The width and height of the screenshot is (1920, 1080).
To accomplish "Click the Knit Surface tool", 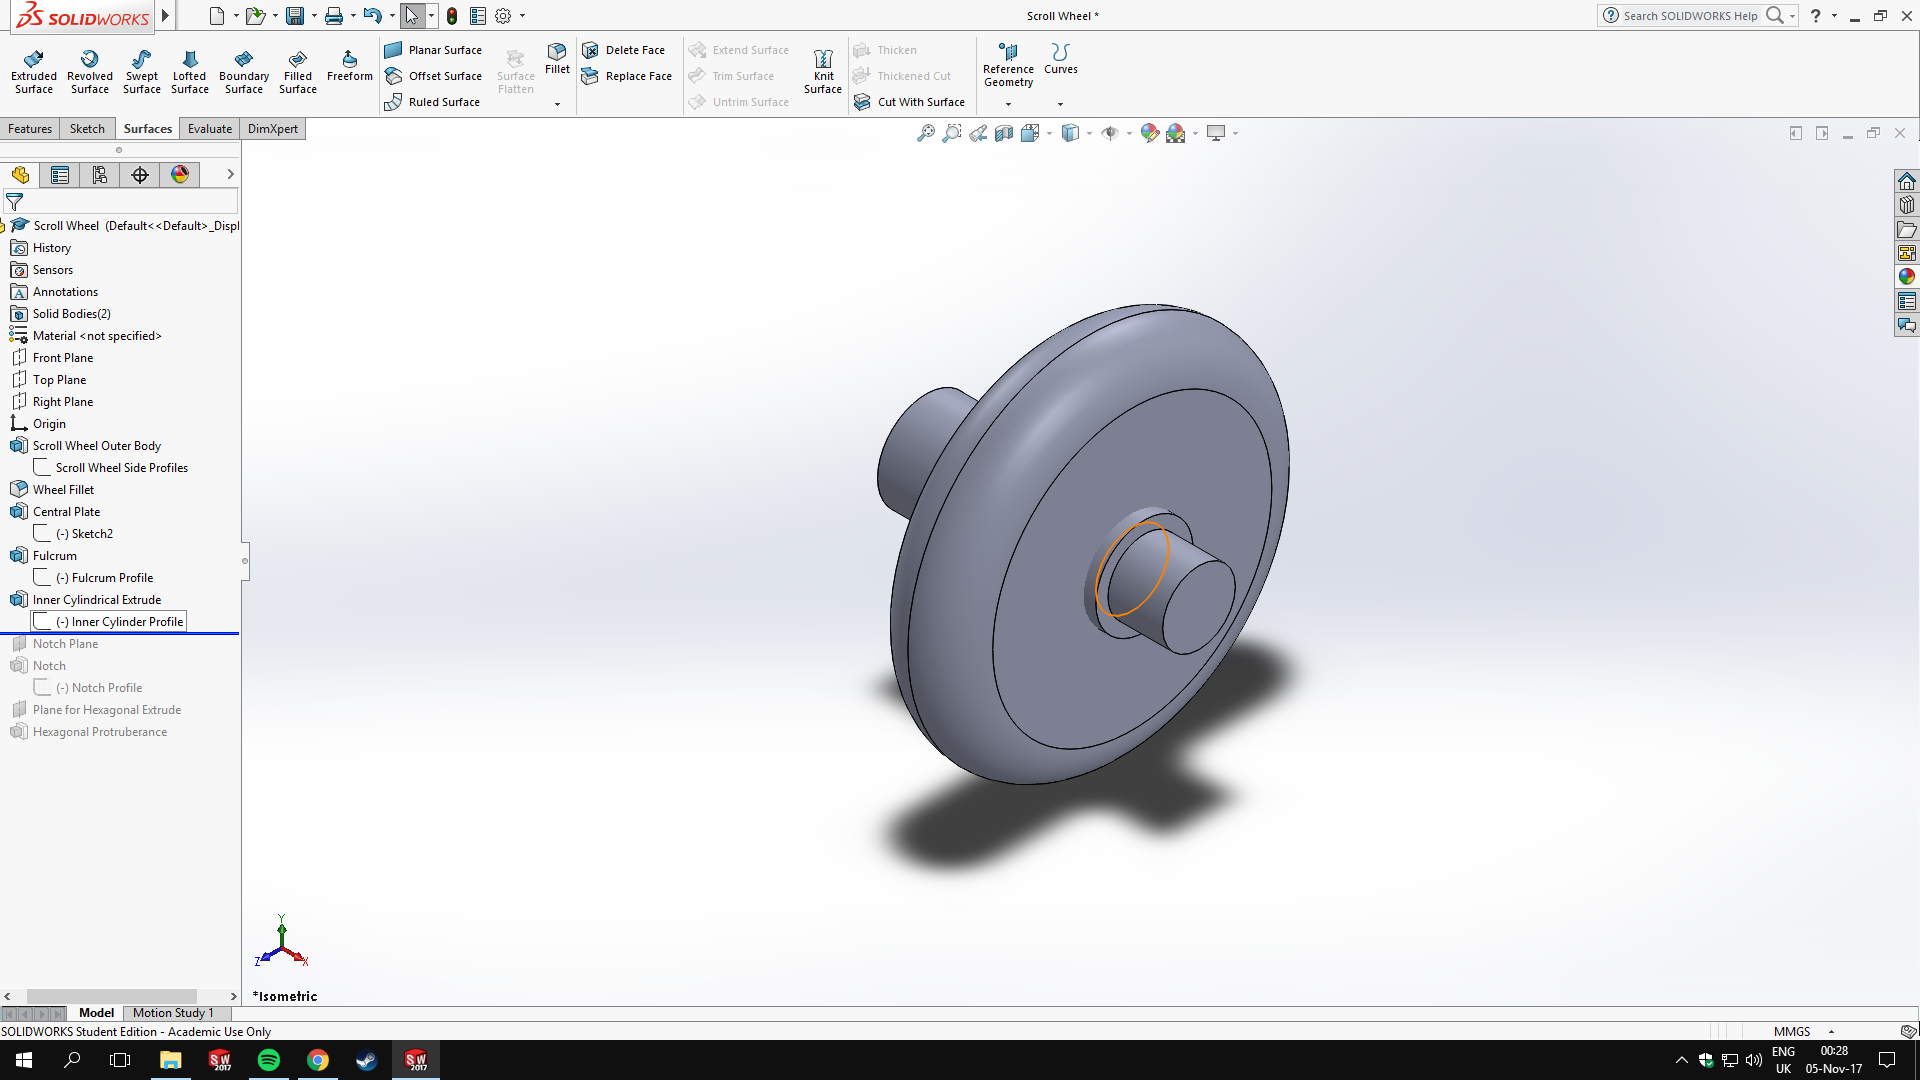I will click(x=823, y=72).
